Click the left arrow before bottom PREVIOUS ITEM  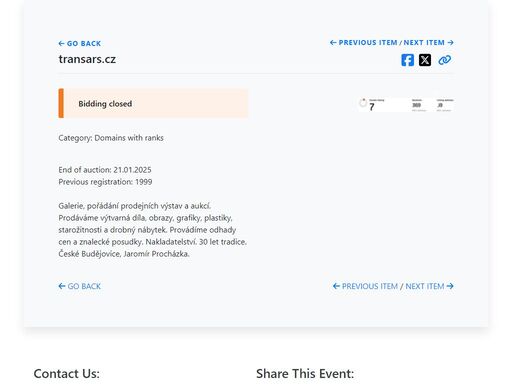click(x=336, y=286)
